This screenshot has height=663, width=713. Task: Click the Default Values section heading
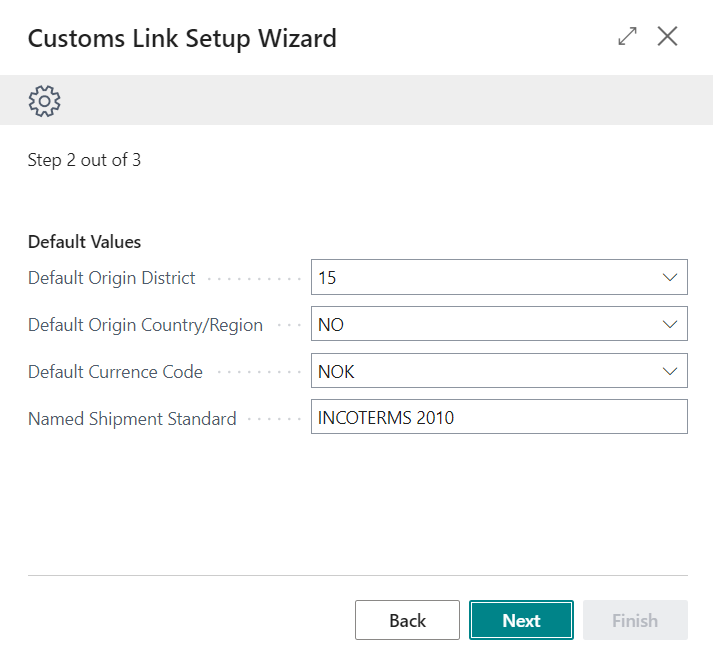[84, 242]
